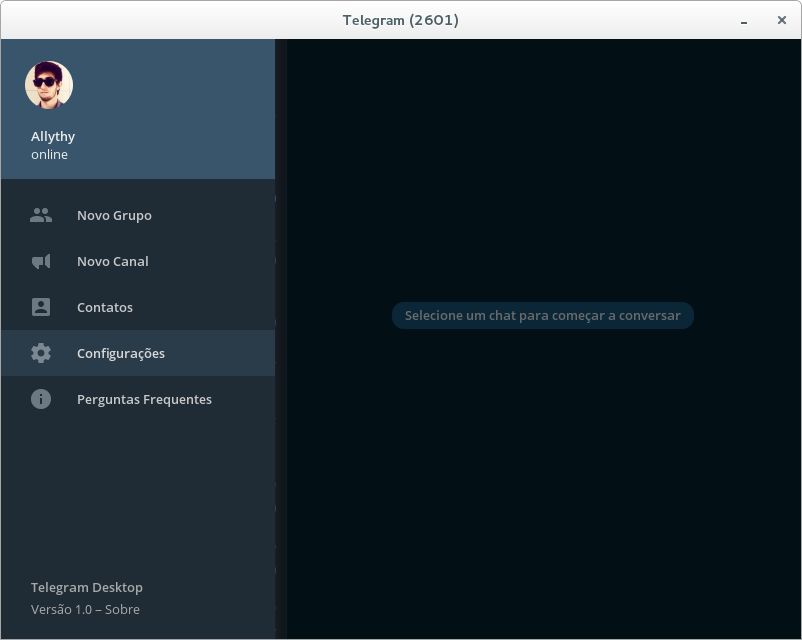Viewport: 802px width, 640px height.
Task: Click the Versão 1.0 – Sobre link
Action: tap(85, 609)
